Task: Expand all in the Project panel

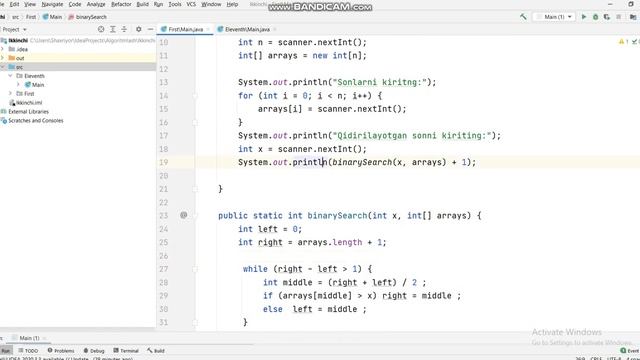Action: click(x=113, y=29)
